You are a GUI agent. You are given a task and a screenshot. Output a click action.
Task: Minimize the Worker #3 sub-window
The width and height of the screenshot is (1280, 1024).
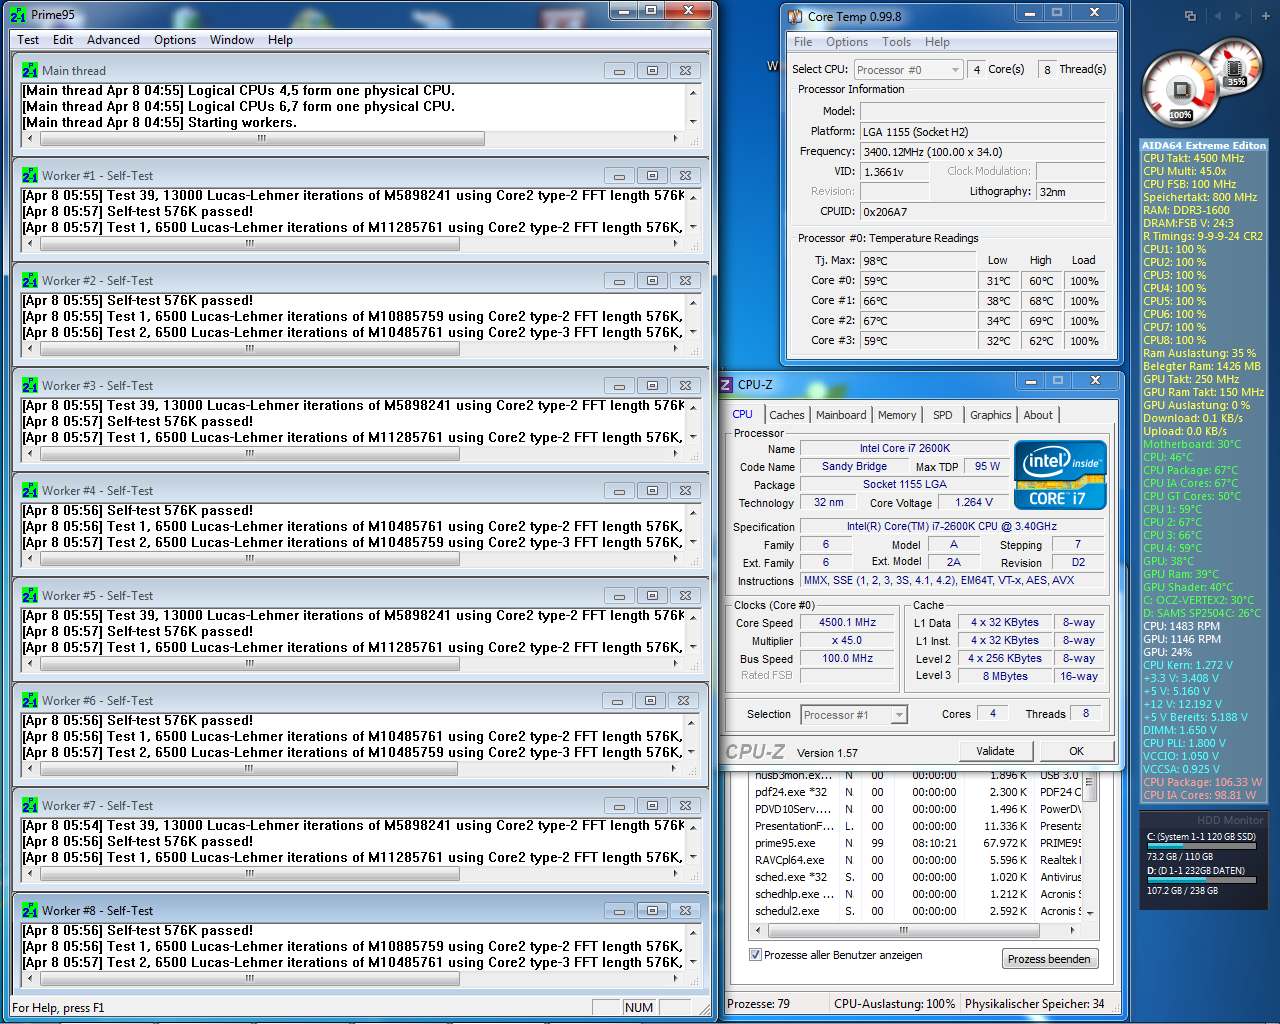pyautogui.click(x=619, y=386)
